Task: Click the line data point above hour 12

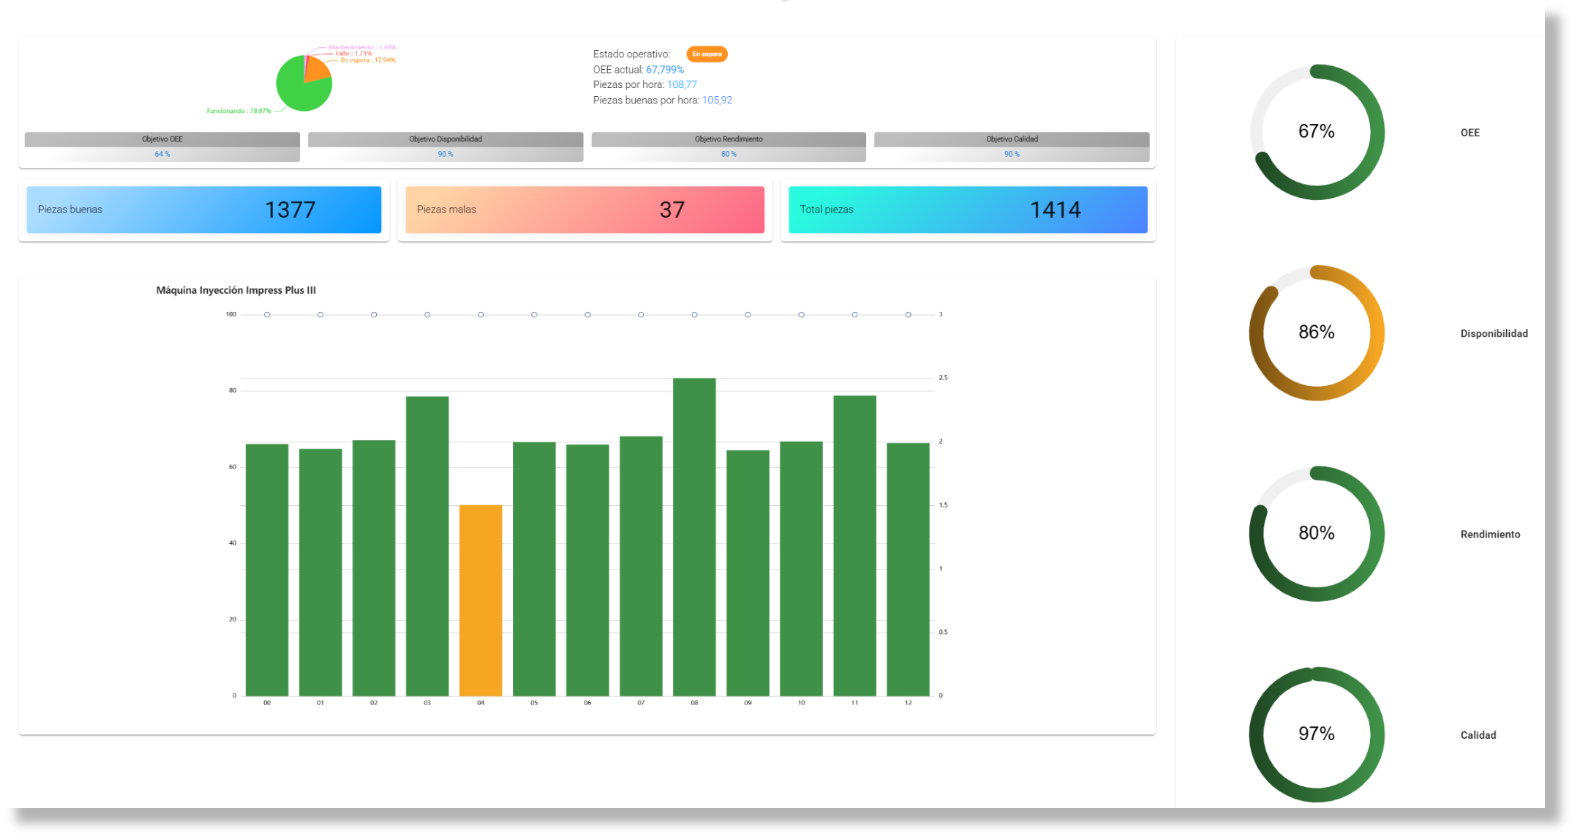Action: 908,315
